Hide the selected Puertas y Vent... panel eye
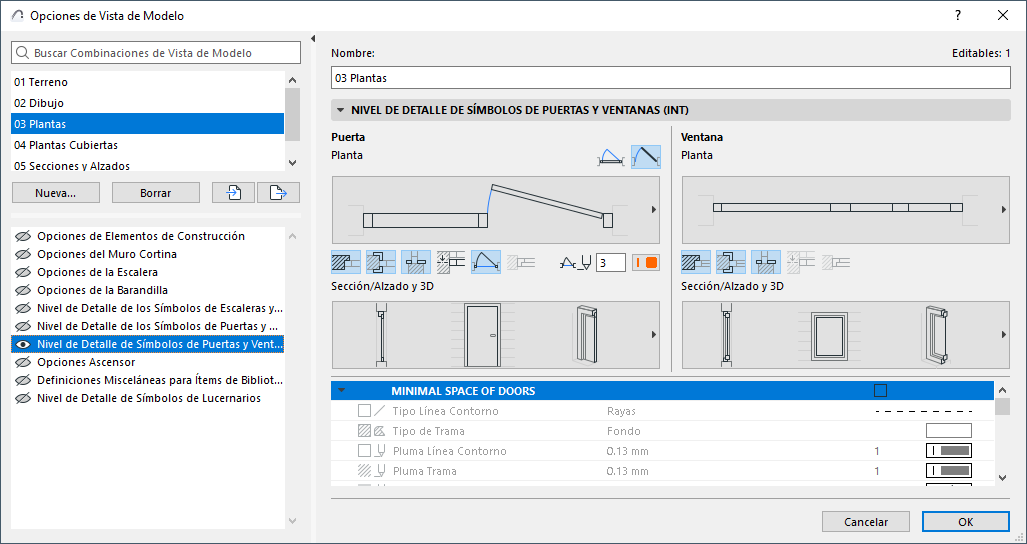 [23, 344]
